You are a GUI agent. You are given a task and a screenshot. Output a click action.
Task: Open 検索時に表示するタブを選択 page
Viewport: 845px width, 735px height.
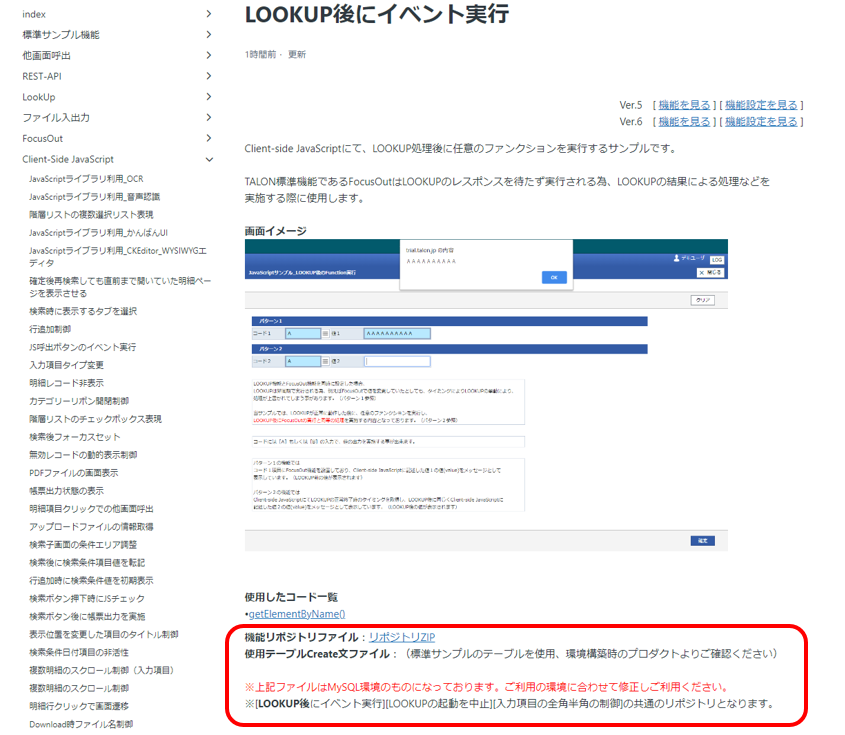click(x=83, y=311)
